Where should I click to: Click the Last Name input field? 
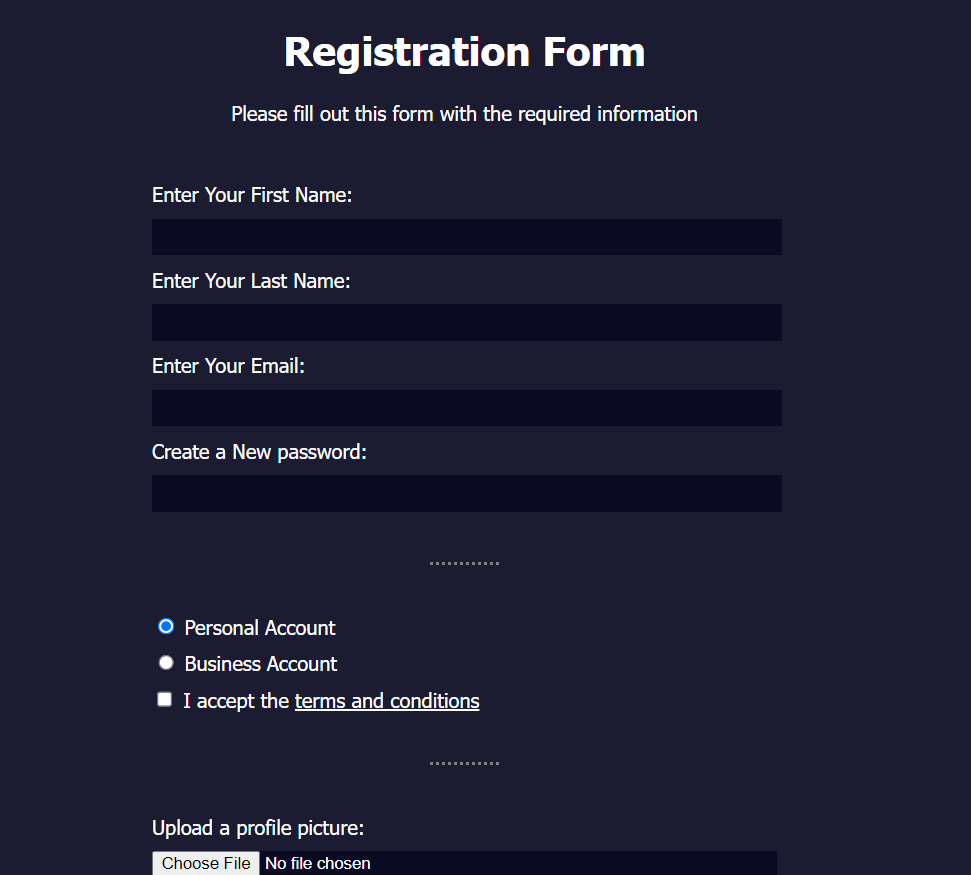coord(466,322)
